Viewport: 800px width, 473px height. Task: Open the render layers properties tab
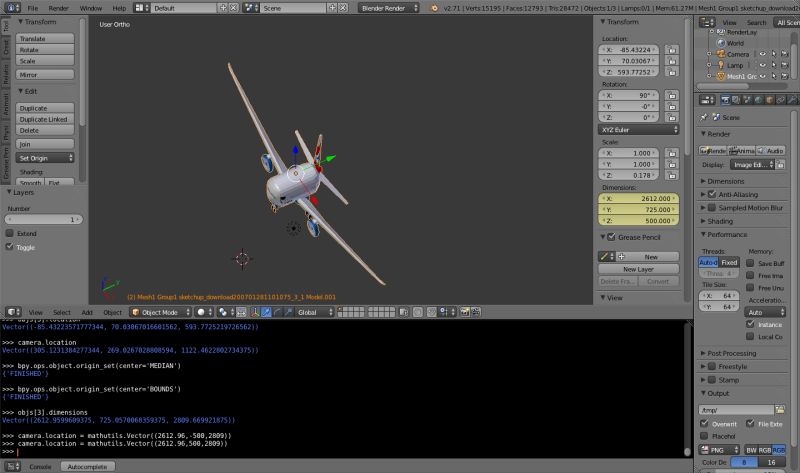point(736,100)
